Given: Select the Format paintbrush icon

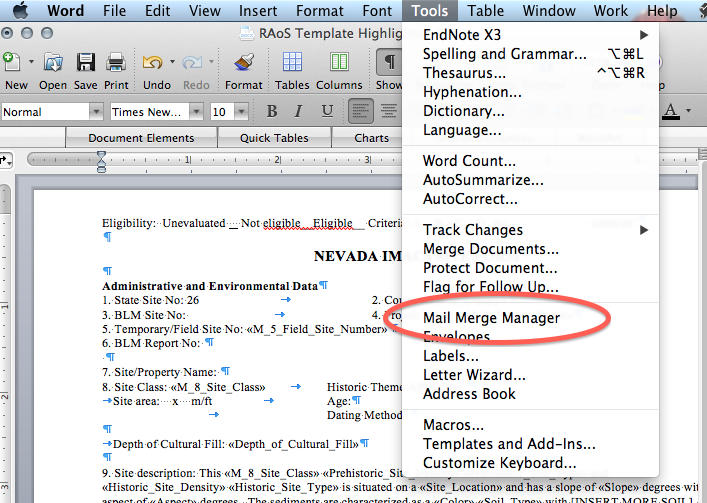Looking at the screenshot, I should (x=244, y=62).
